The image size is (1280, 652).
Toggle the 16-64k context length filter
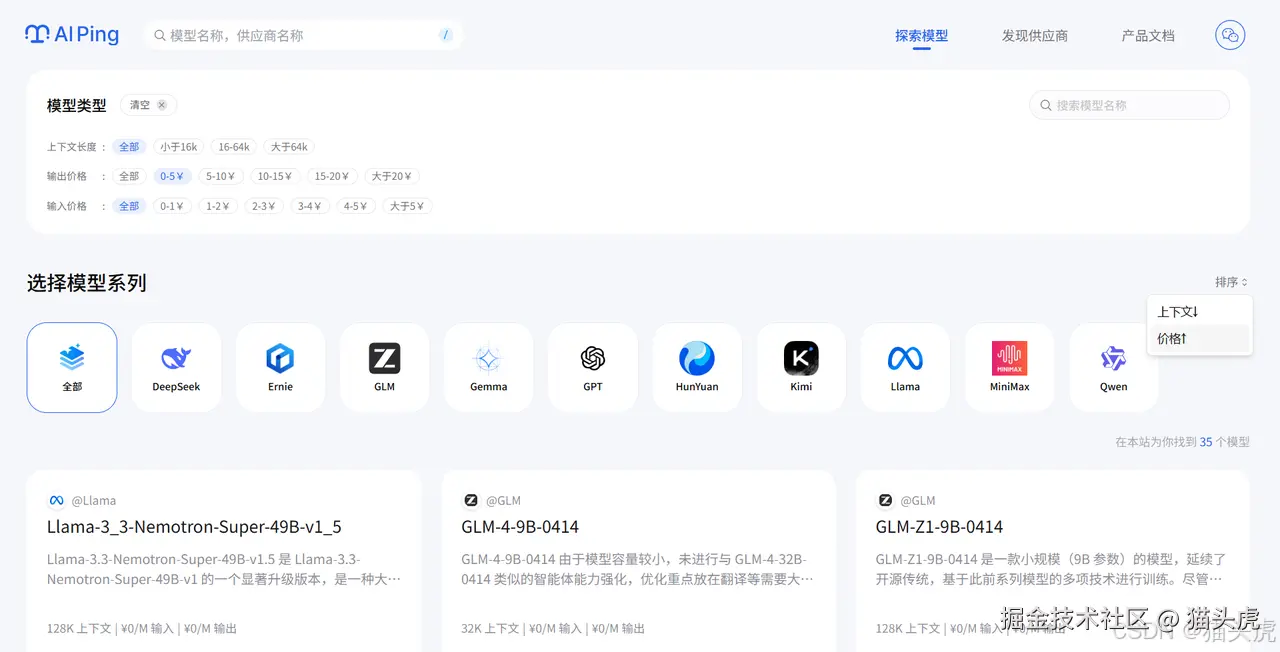coord(233,146)
